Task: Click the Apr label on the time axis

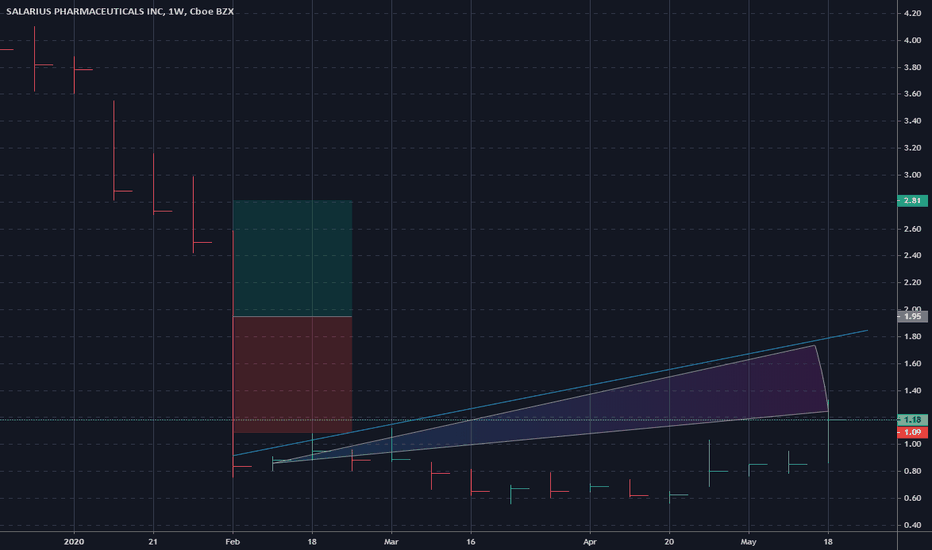Action: click(x=590, y=542)
